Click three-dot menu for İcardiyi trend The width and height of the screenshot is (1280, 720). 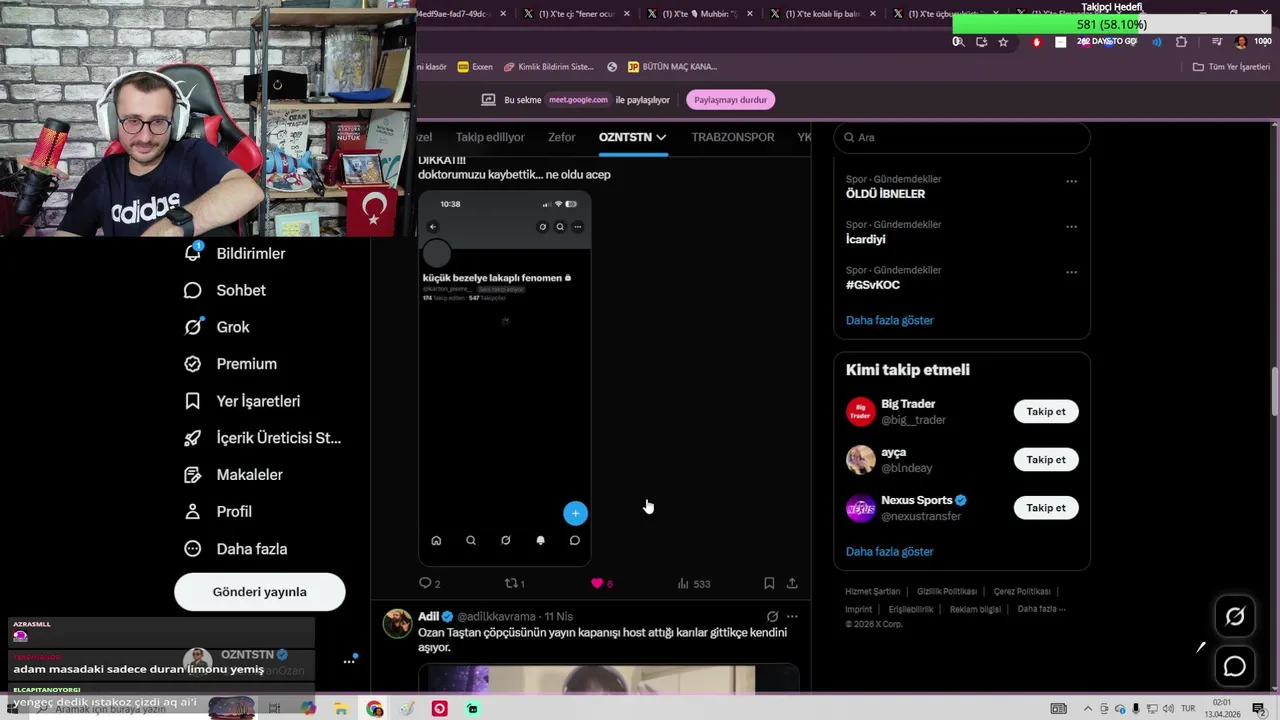1071,226
